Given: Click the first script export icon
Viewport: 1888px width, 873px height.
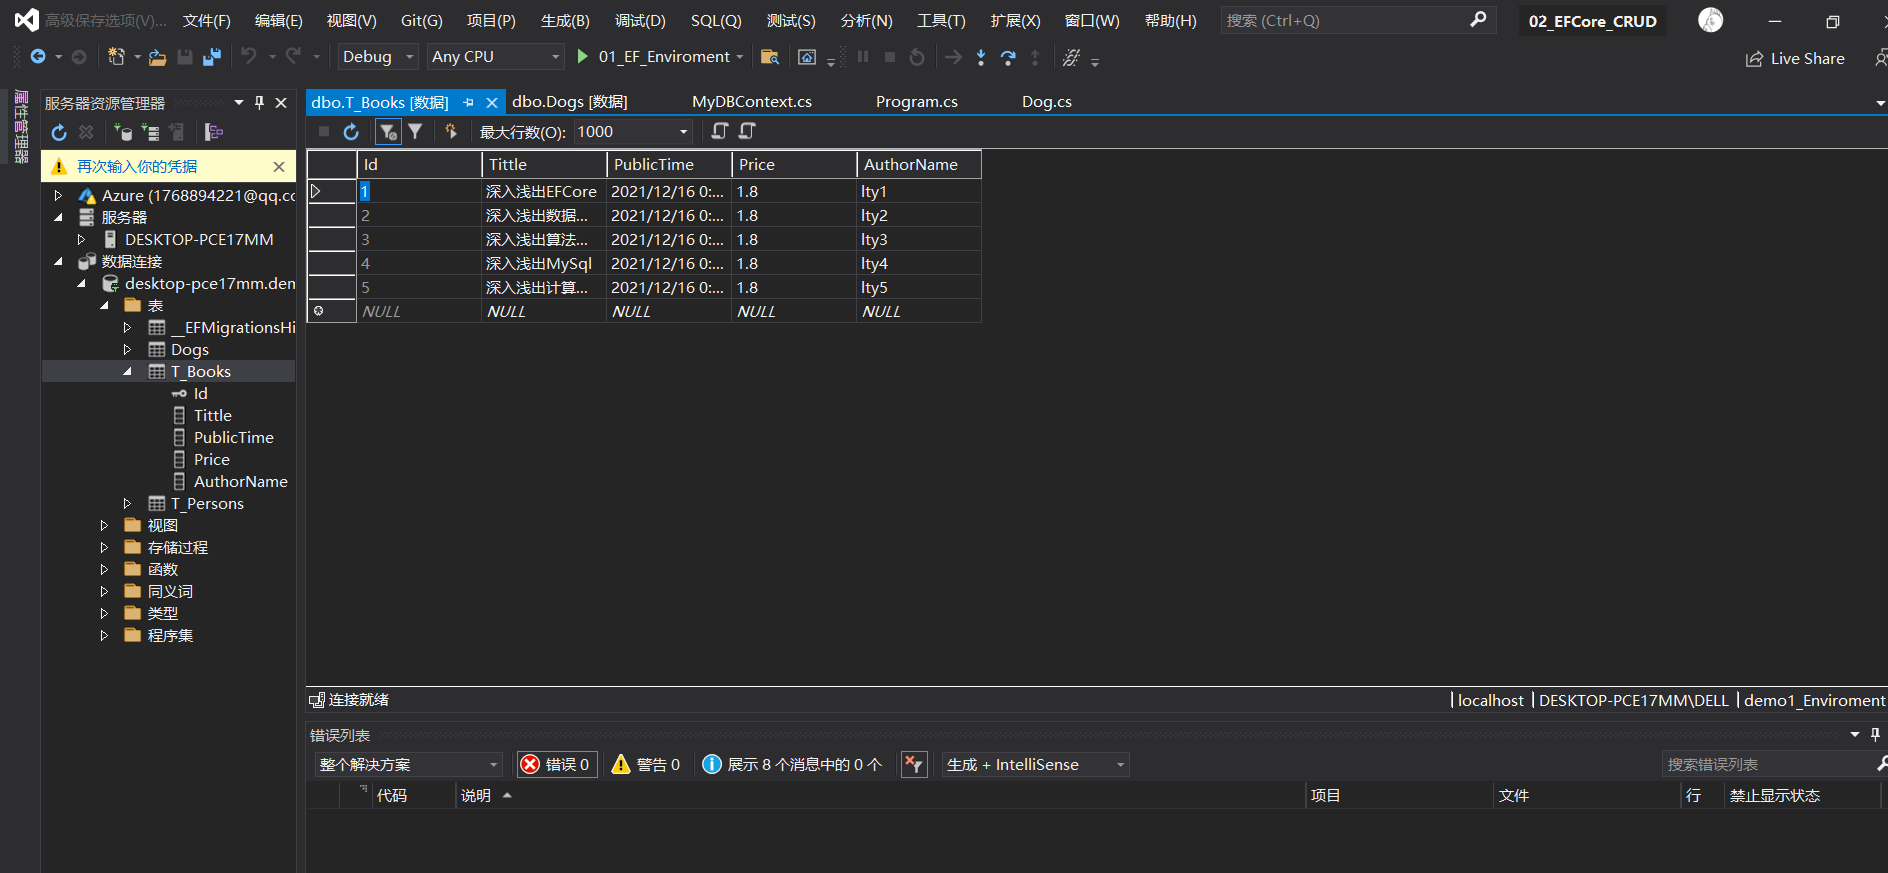Looking at the screenshot, I should (x=719, y=131).
